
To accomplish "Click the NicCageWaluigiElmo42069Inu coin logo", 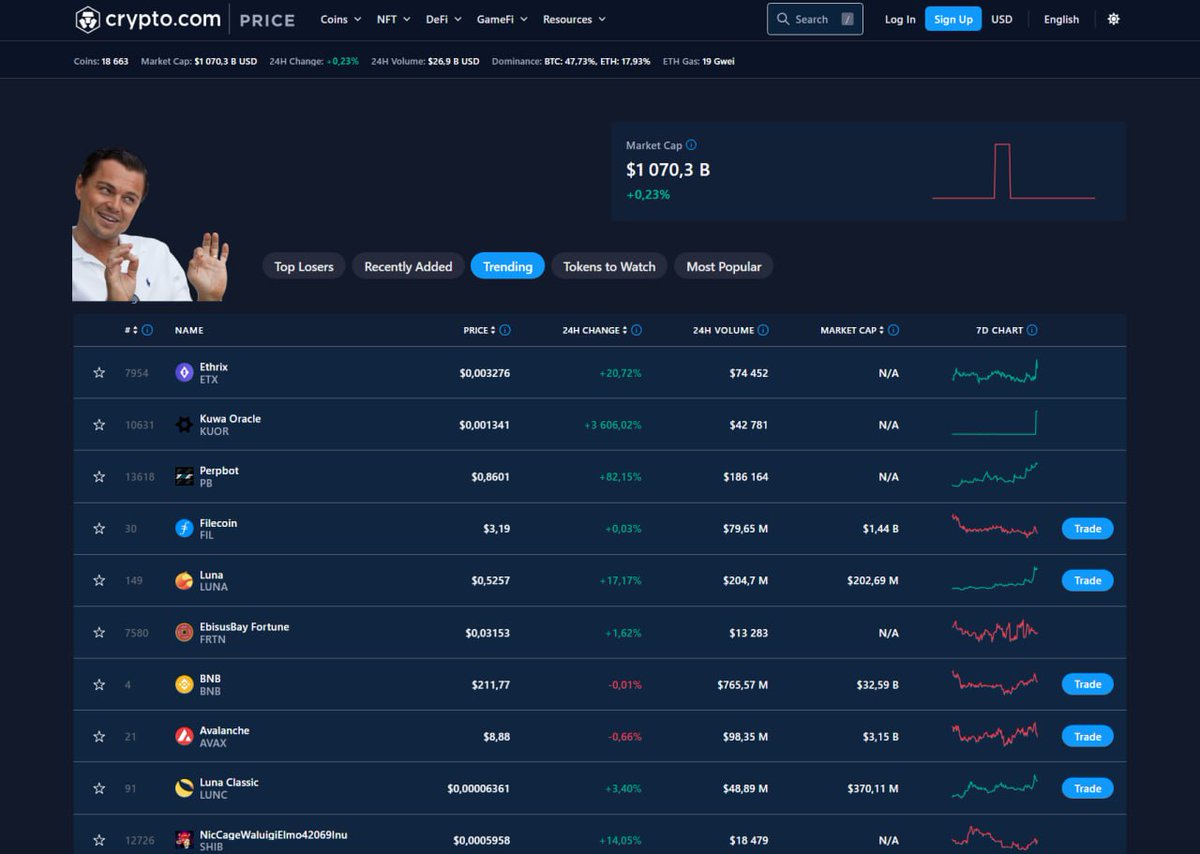I will click(x=184, y=840).
